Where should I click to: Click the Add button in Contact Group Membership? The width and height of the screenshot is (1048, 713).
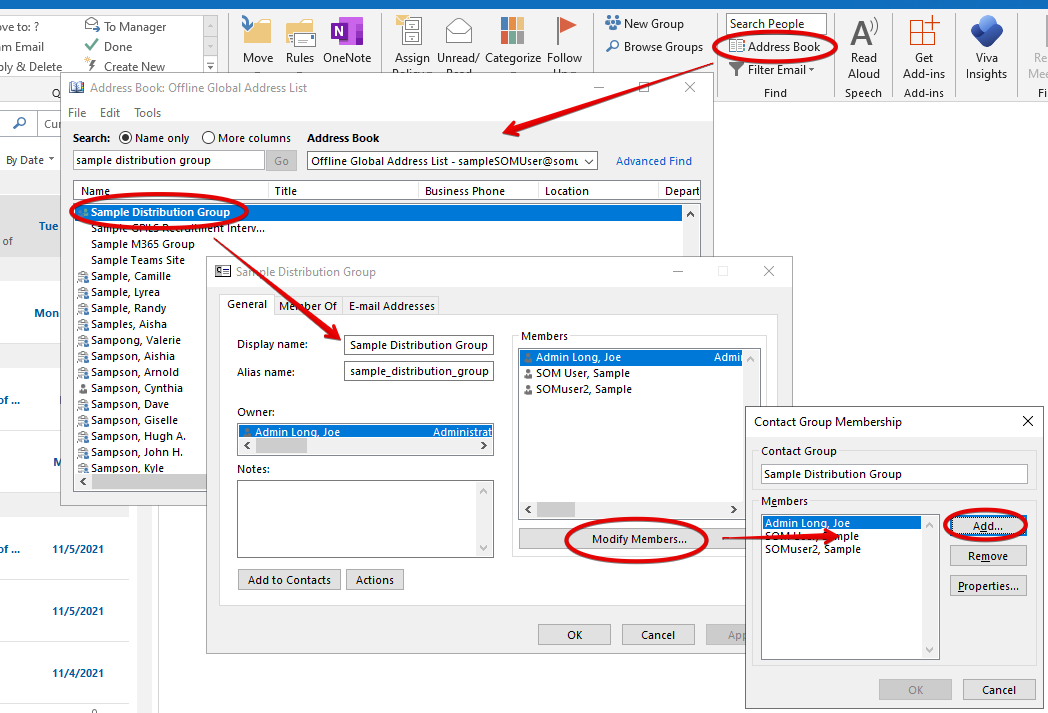click(987, 526)
